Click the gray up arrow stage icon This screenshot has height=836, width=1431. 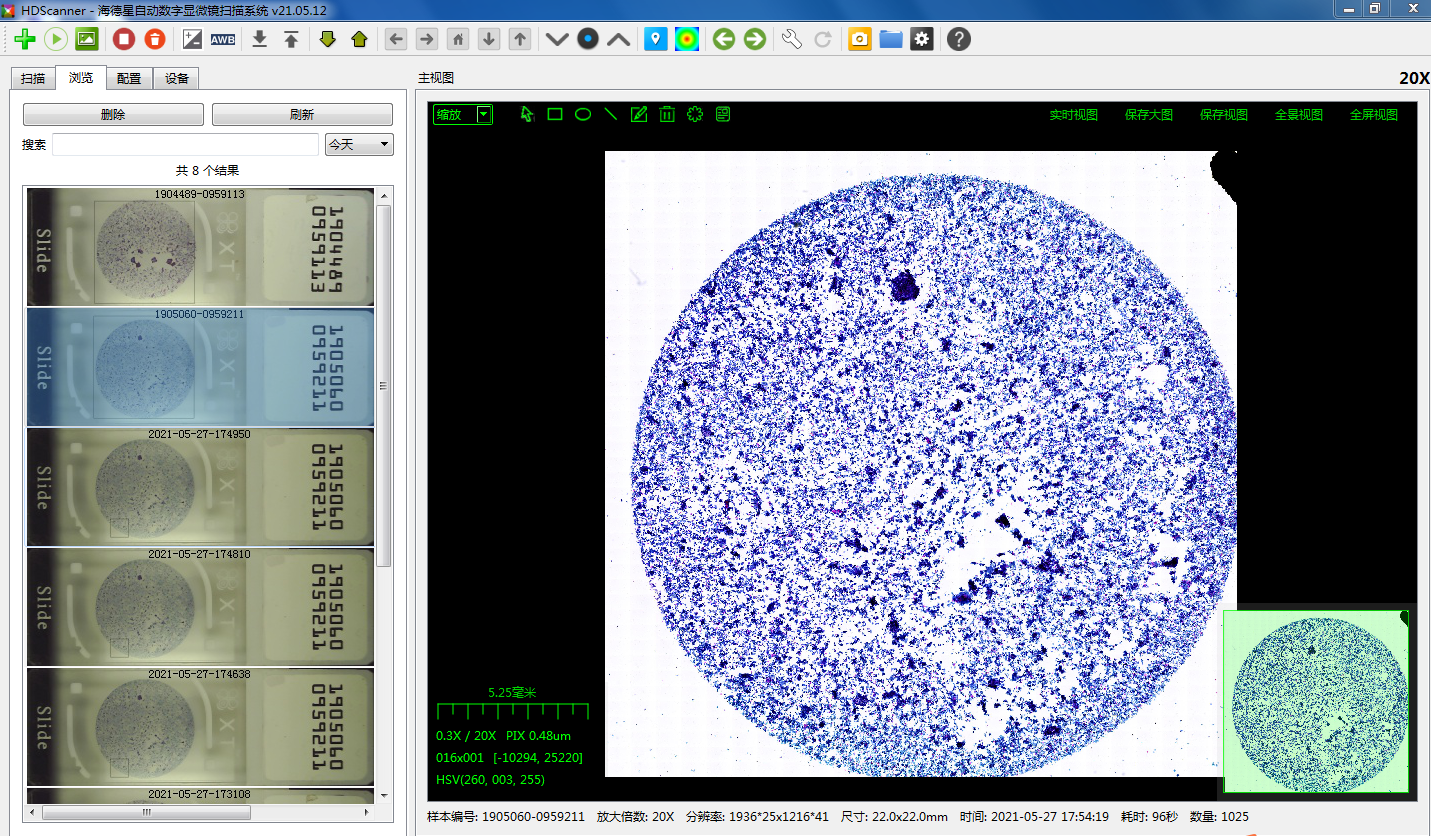point(520,39)
